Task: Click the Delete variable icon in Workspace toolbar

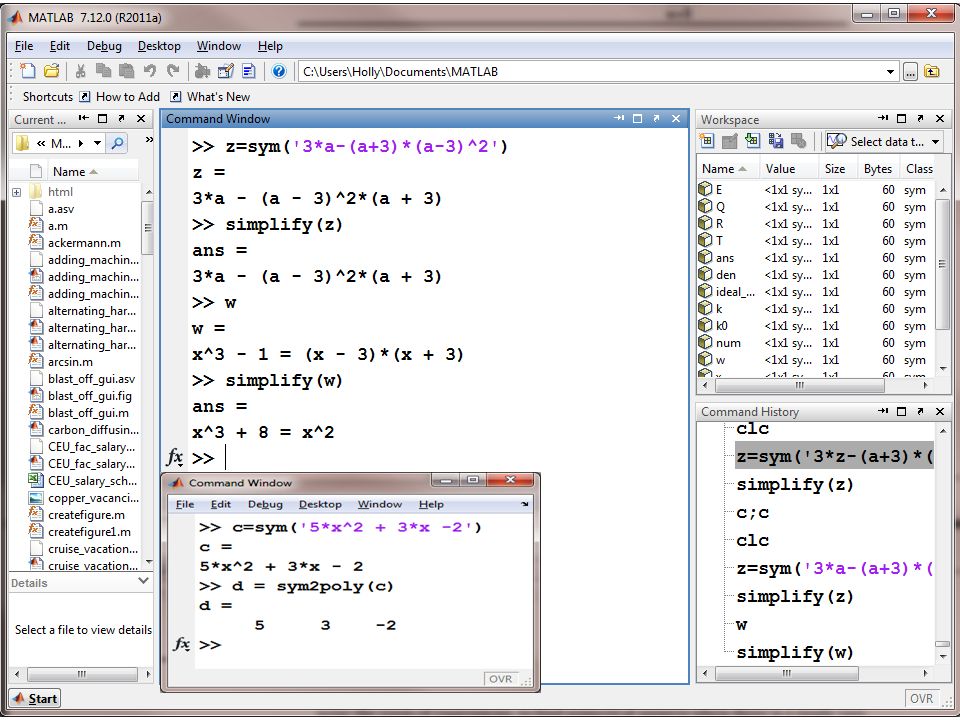Action: (x=798, y=141)
